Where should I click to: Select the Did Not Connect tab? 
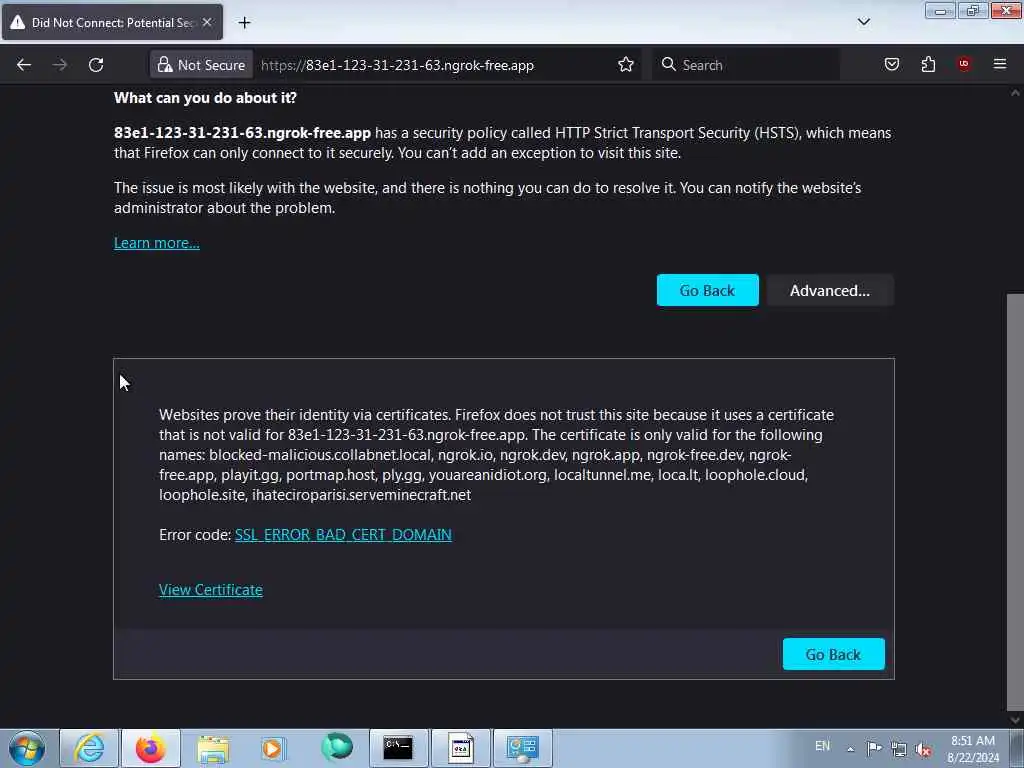point(112,22)
